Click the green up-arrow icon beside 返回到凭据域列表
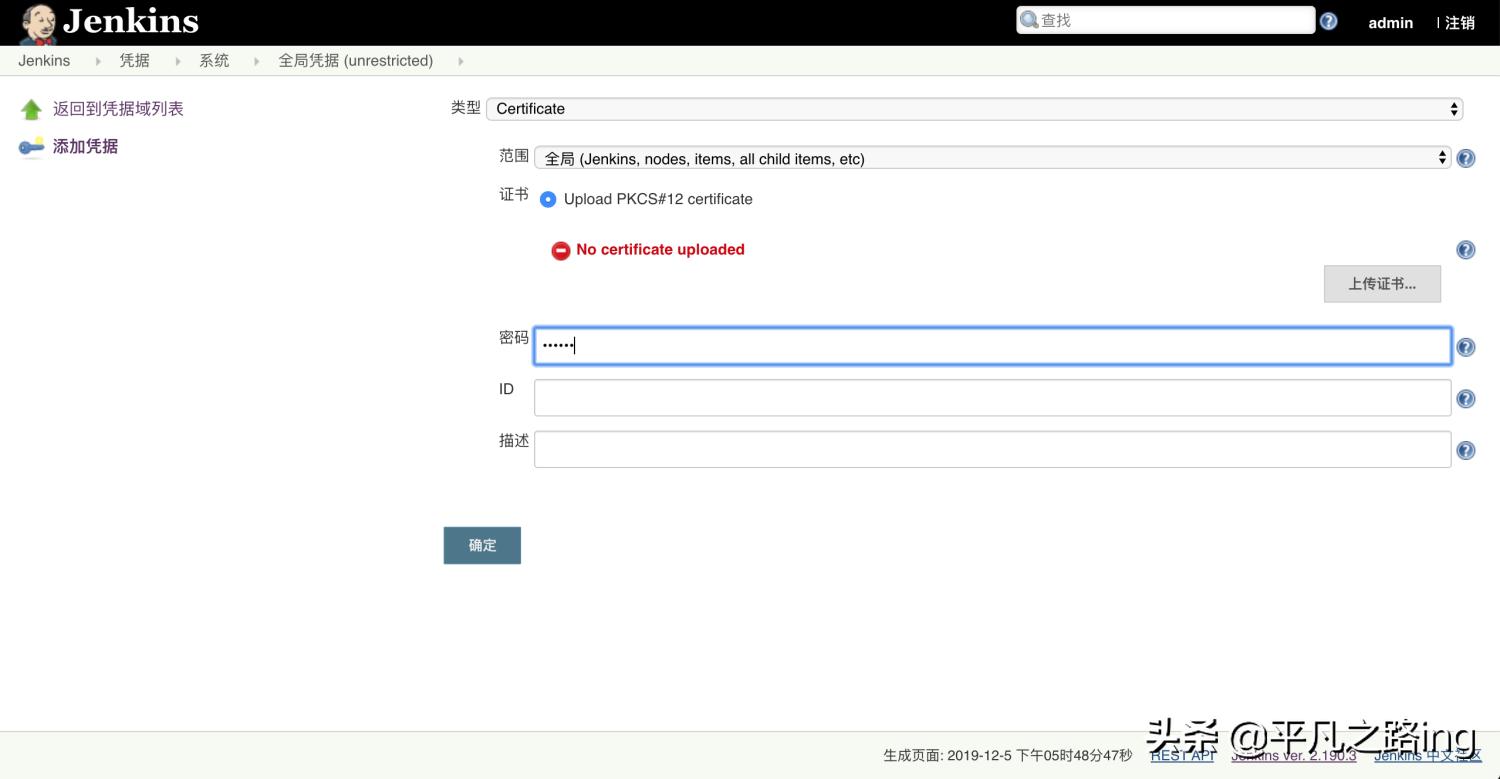The image size is (1500, 779). pos(30,108)
